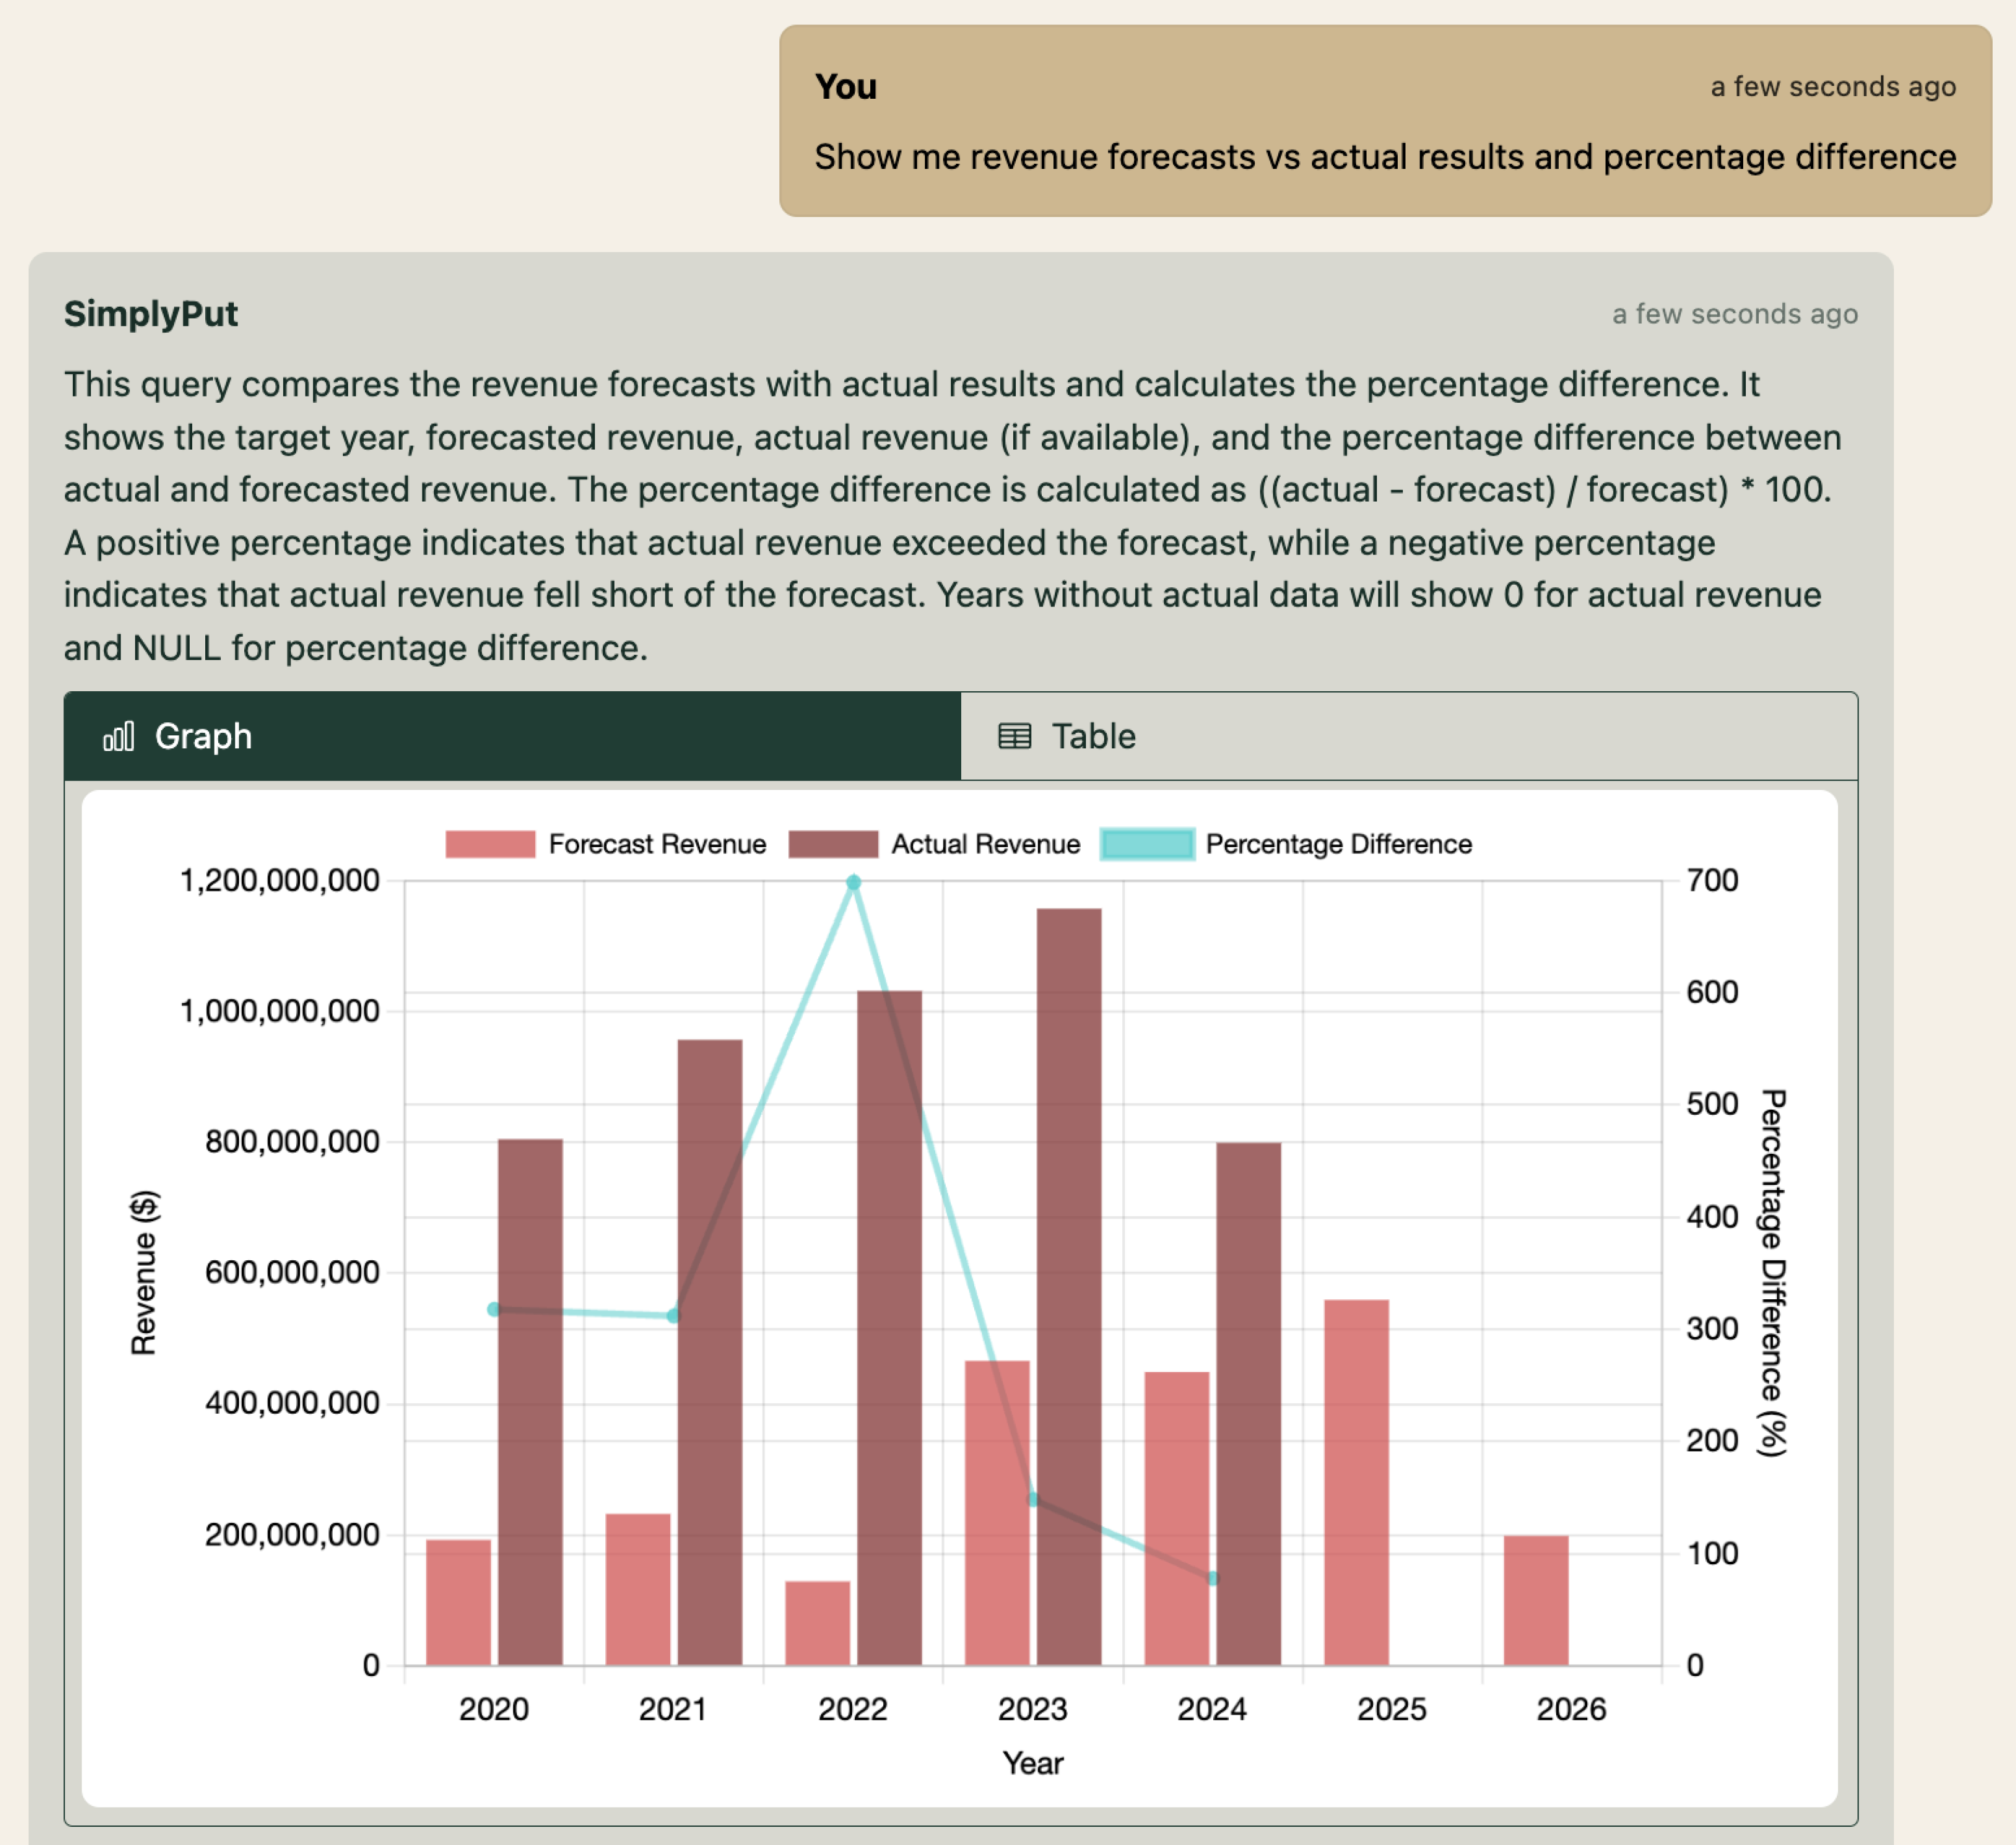2016x1845 pixels.
Task: Select the 2025 forecast revenue bar
Action: [1357, 1482]
